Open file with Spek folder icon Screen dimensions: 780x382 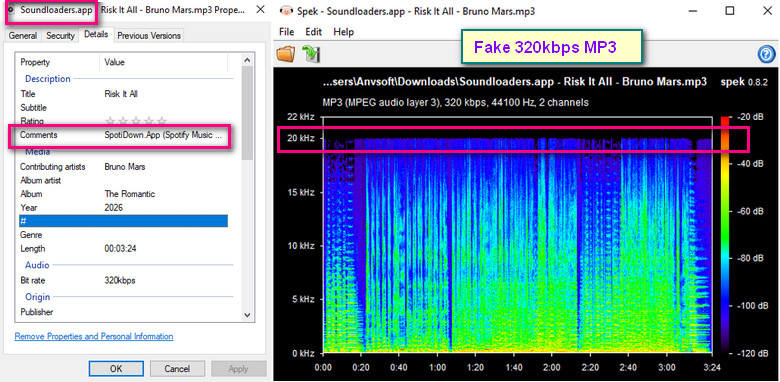click(x=286, y=54)
